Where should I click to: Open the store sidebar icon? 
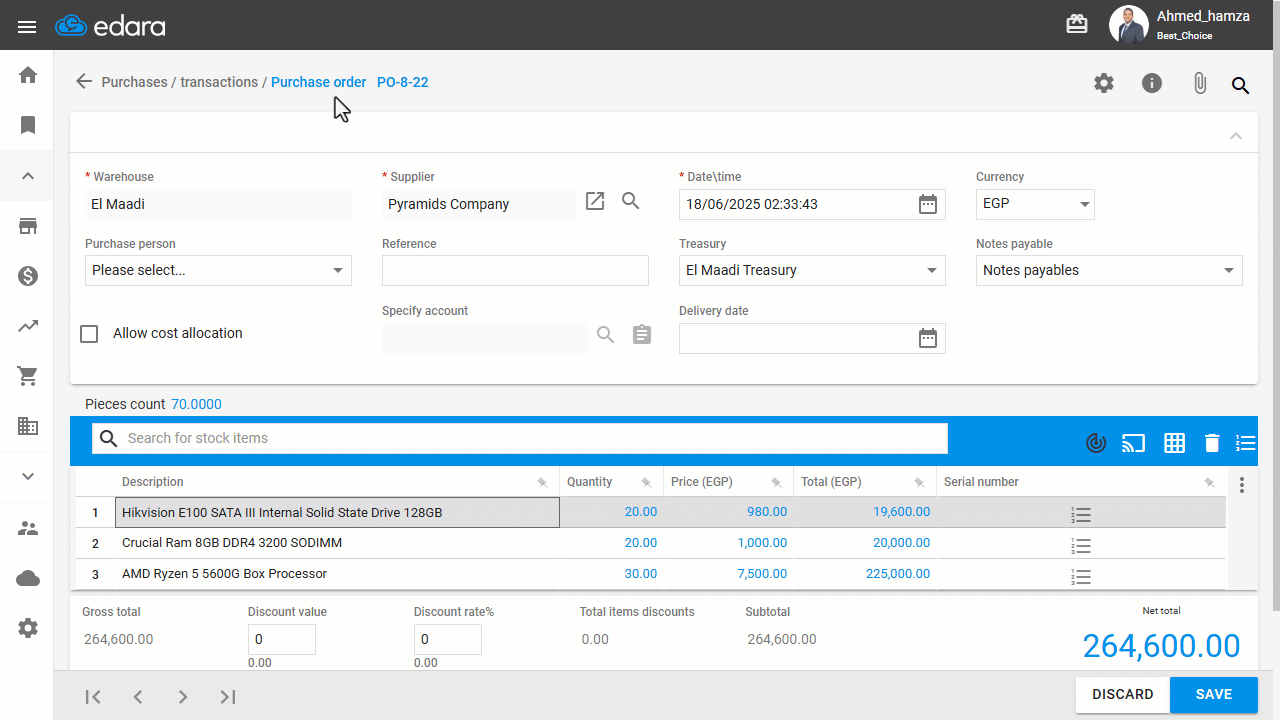point(28,226)
